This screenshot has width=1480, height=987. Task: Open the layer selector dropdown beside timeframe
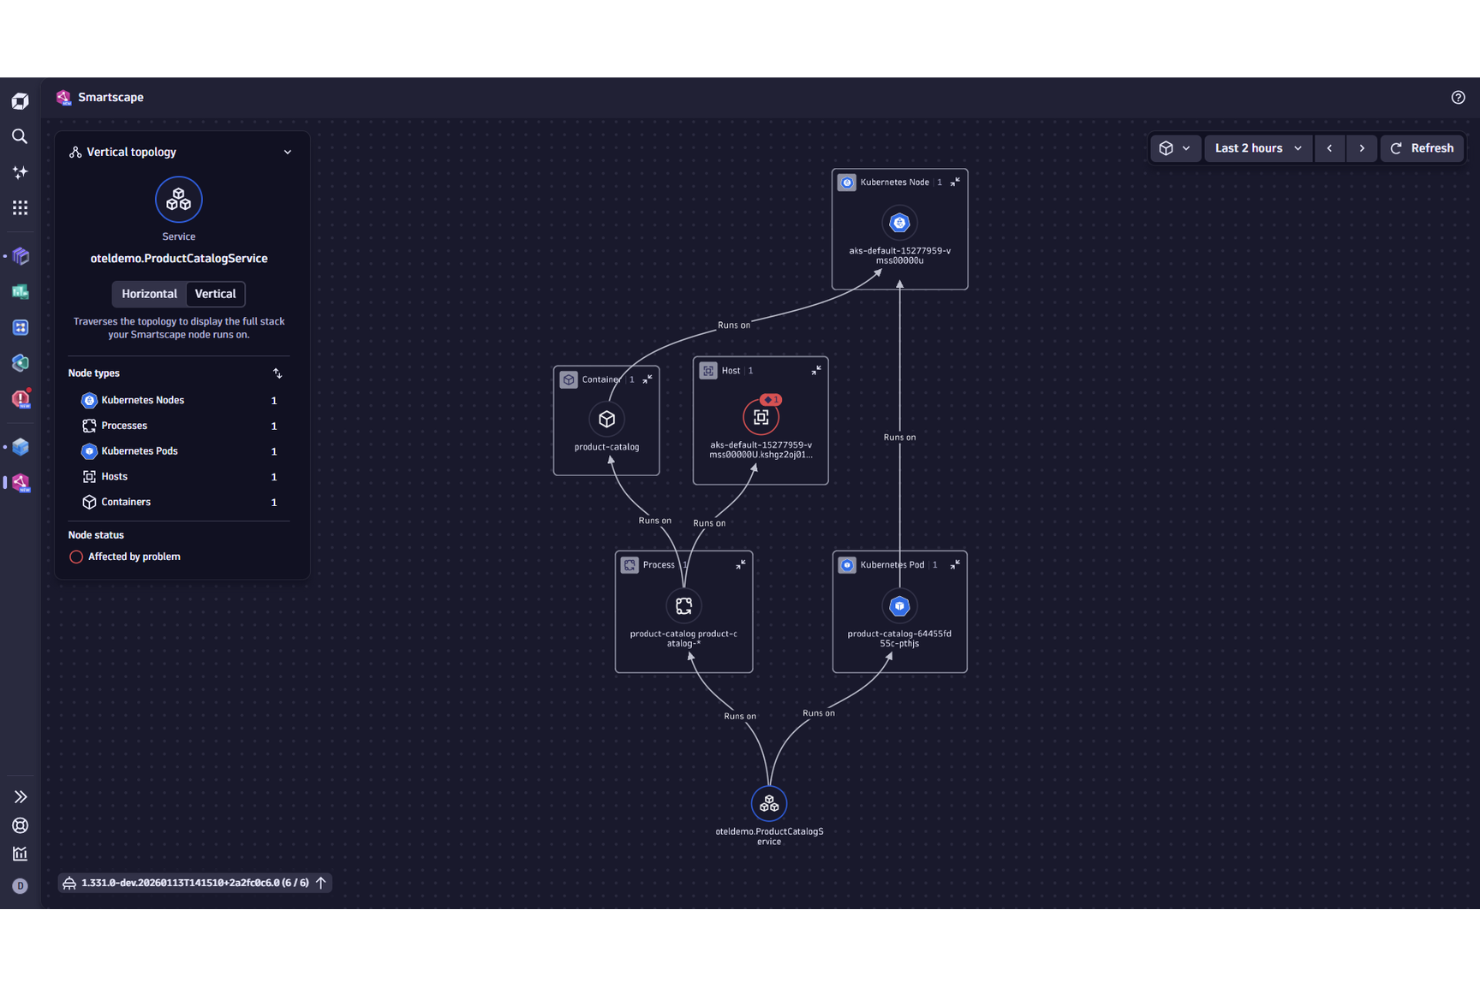[x=1176, y=148]
